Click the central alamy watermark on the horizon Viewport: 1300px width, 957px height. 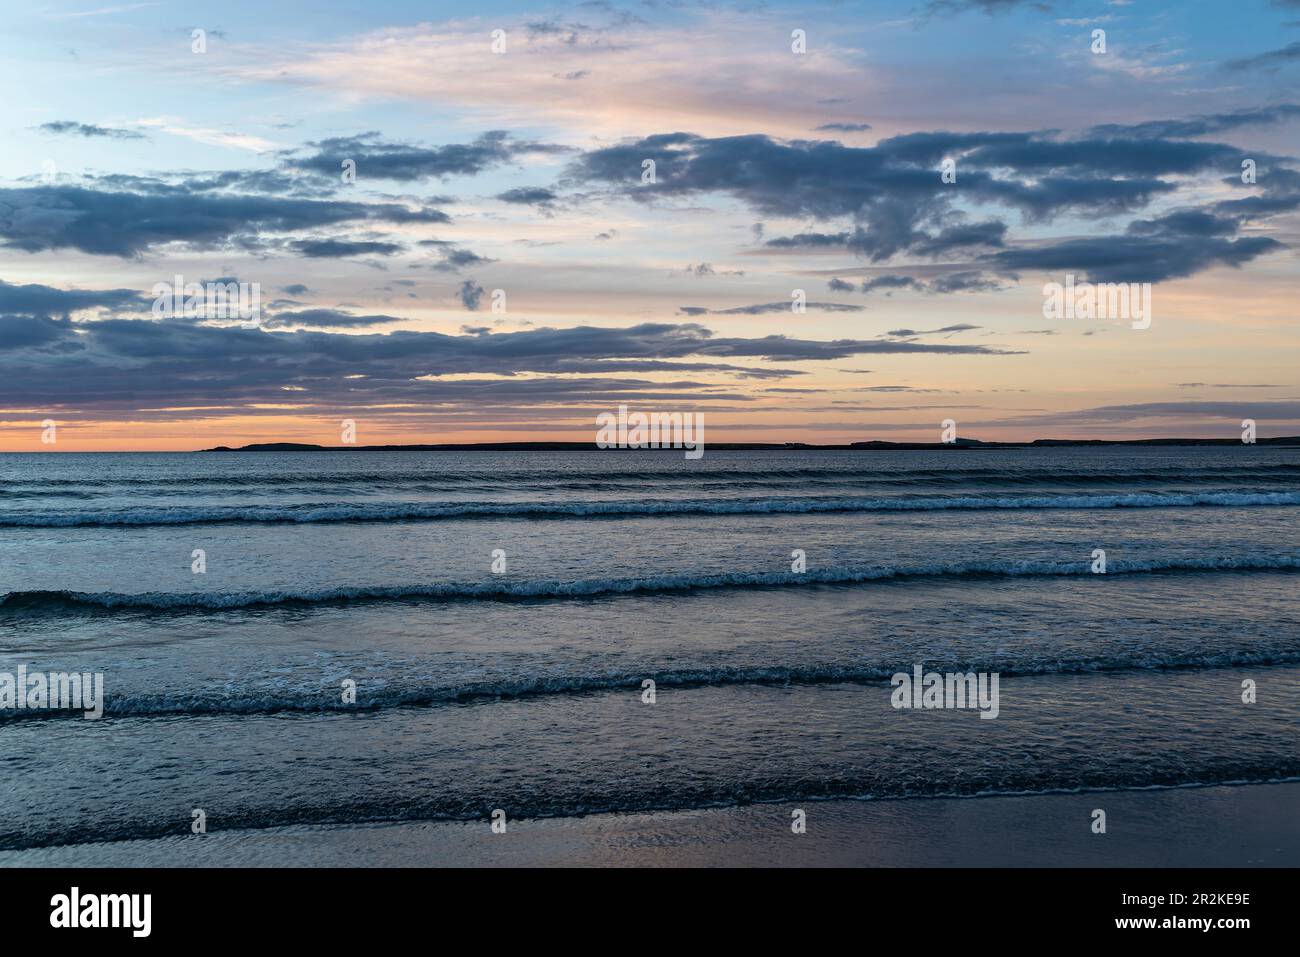pos(649,432)
